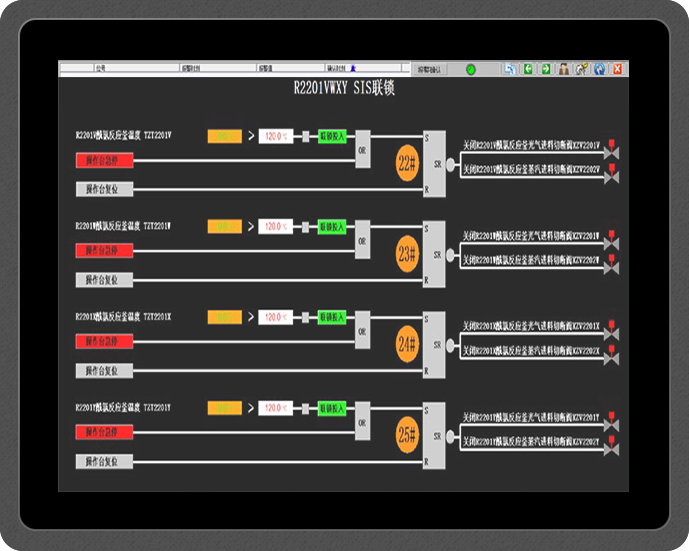Toggle the 联锁投入 switch for interlock 25#
This screenshot has height=551, width=689.
coord(332,408)
